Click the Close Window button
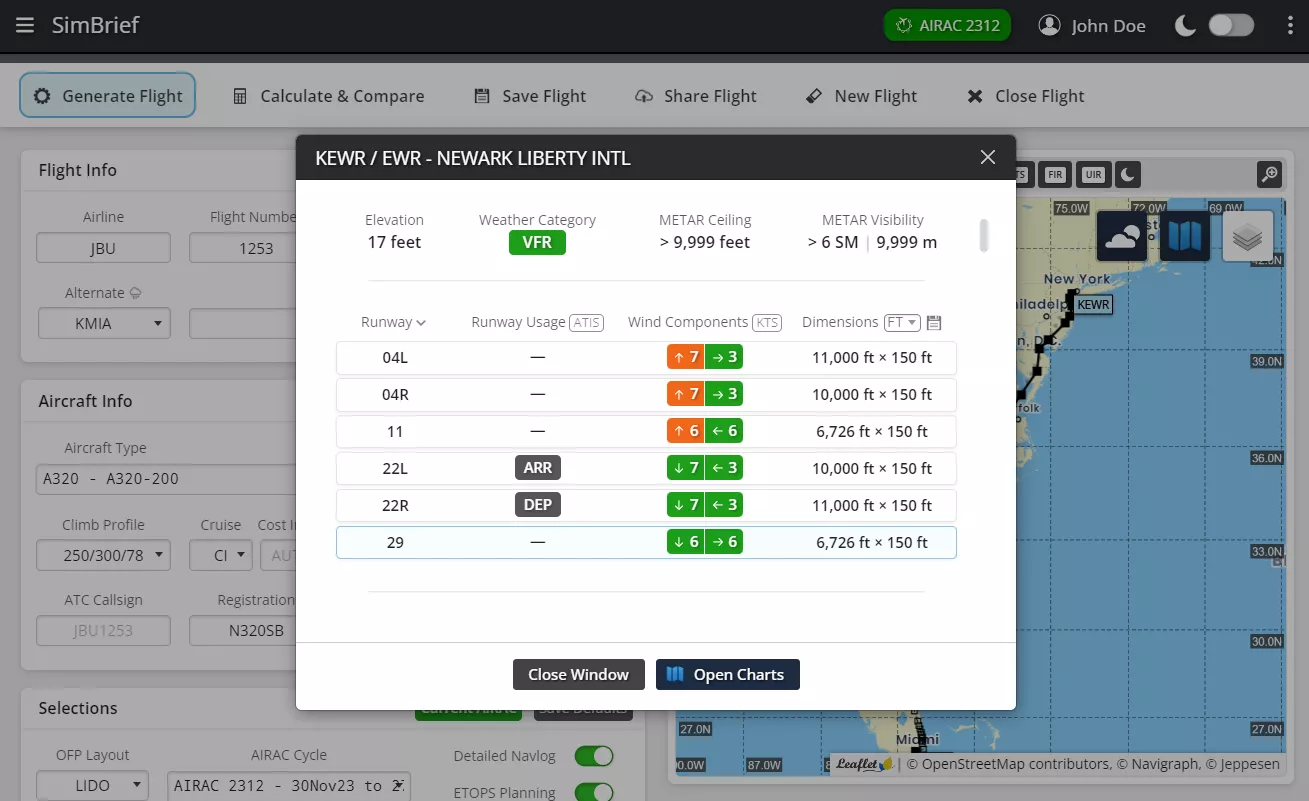This screenshot has width=1309, height=801. 578,674
